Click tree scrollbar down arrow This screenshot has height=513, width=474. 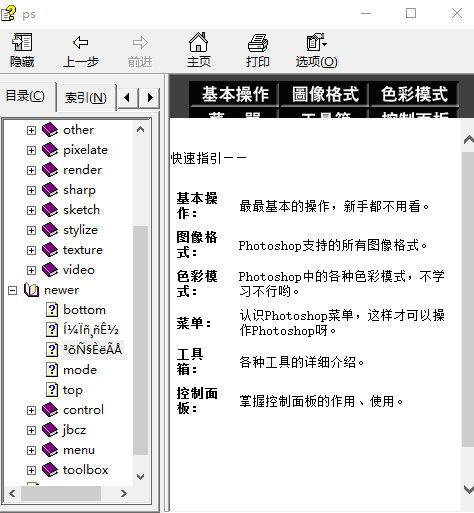click(x=140, y=477)
